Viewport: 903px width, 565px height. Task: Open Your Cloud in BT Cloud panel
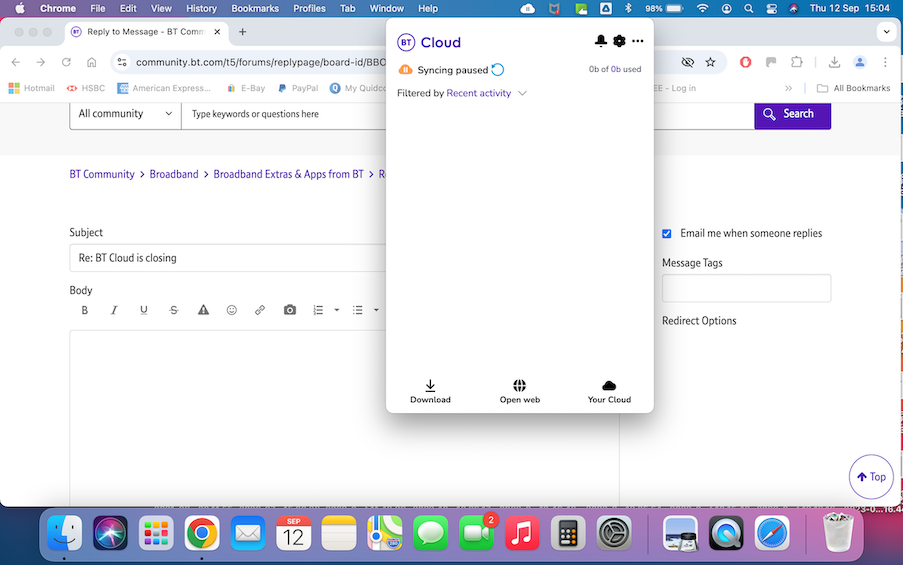point(609,392)
